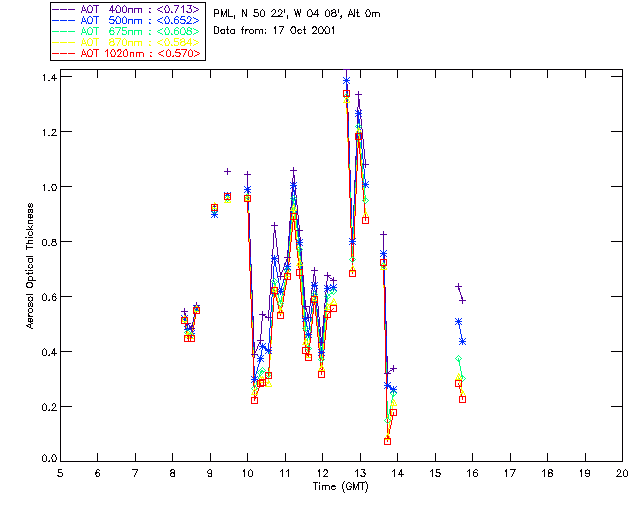Click the AOT 1020nm legend entry
640x512 pixels.
[127, 53]
